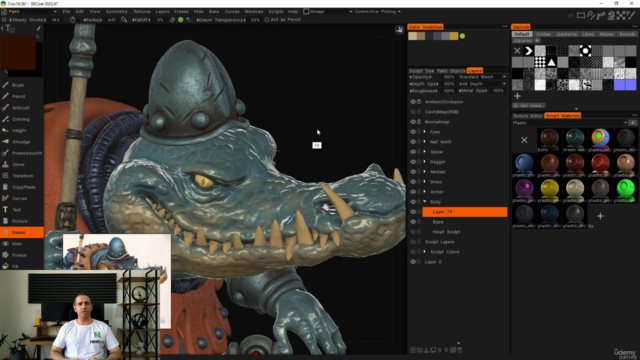Image resolution: width=640 pixels, height=360 pixels.
Task: Show the Head Sculpt layer
Action: 413,232
